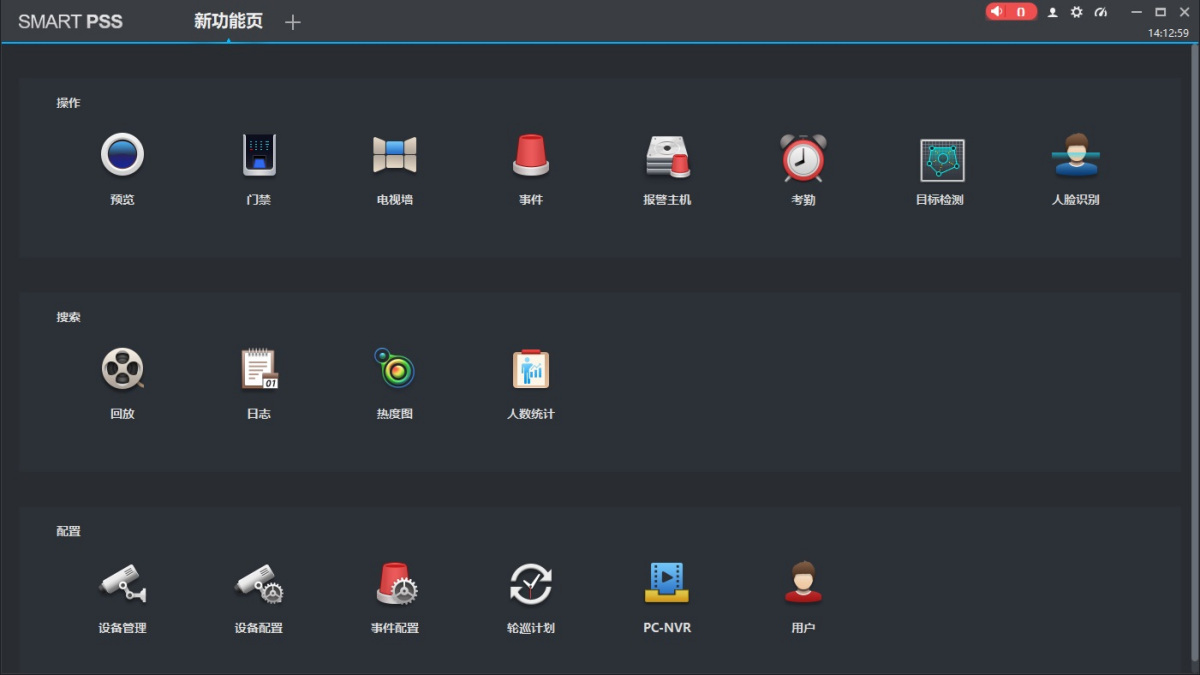Open the 门禁 access control module
Image resolution: width=1200 pixels, height=675 pixels.
coord(259,156)
